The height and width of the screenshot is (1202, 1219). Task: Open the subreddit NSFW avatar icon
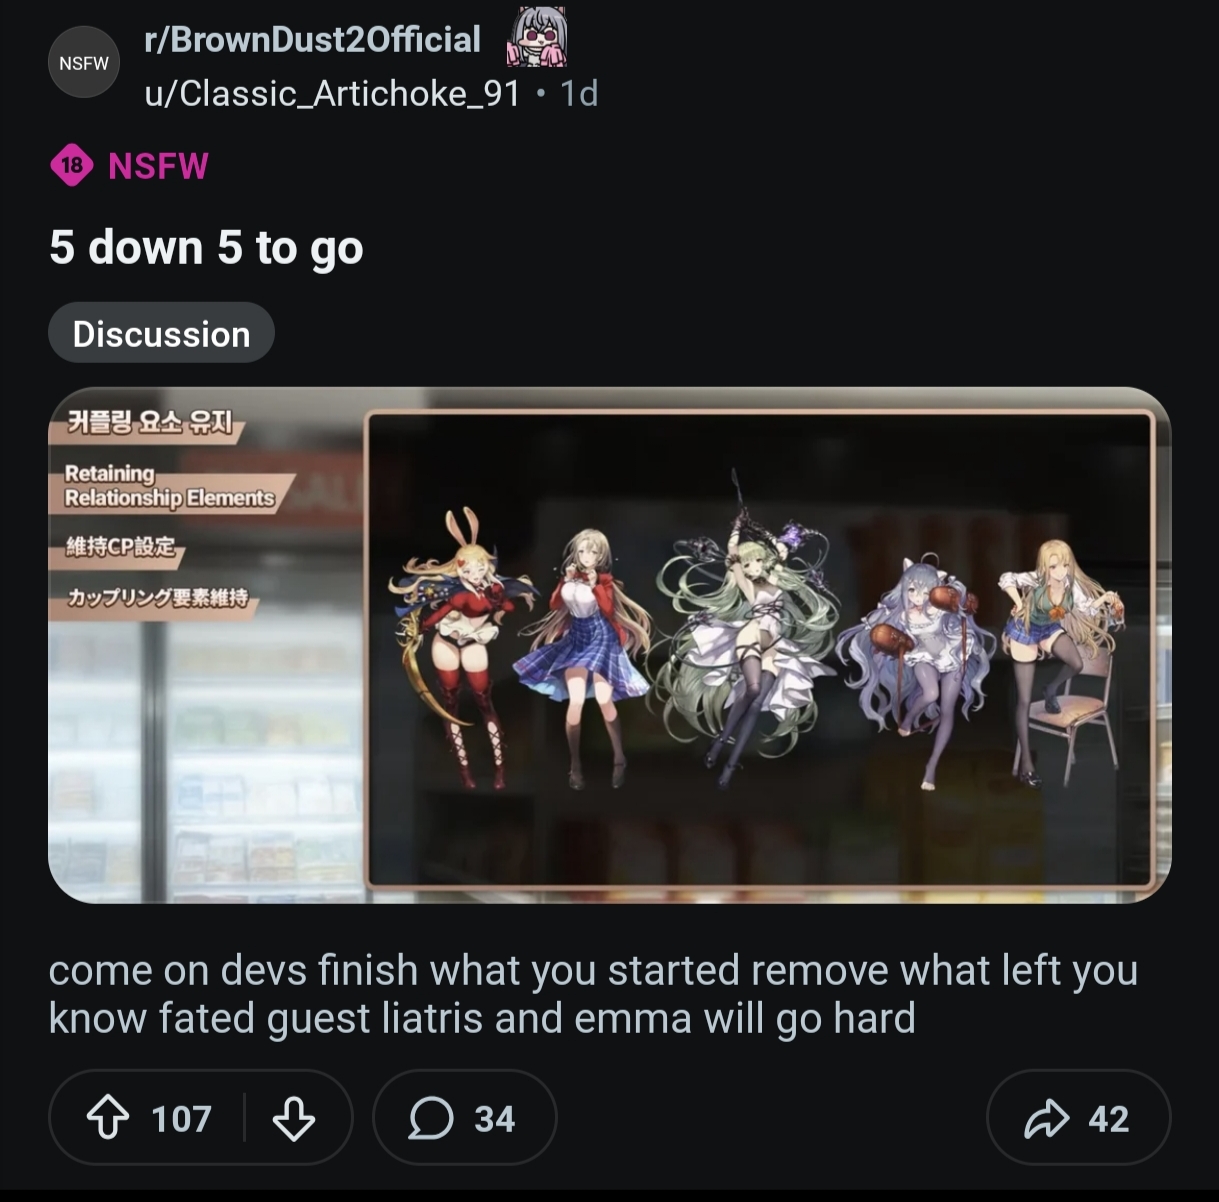click(84, 63)
